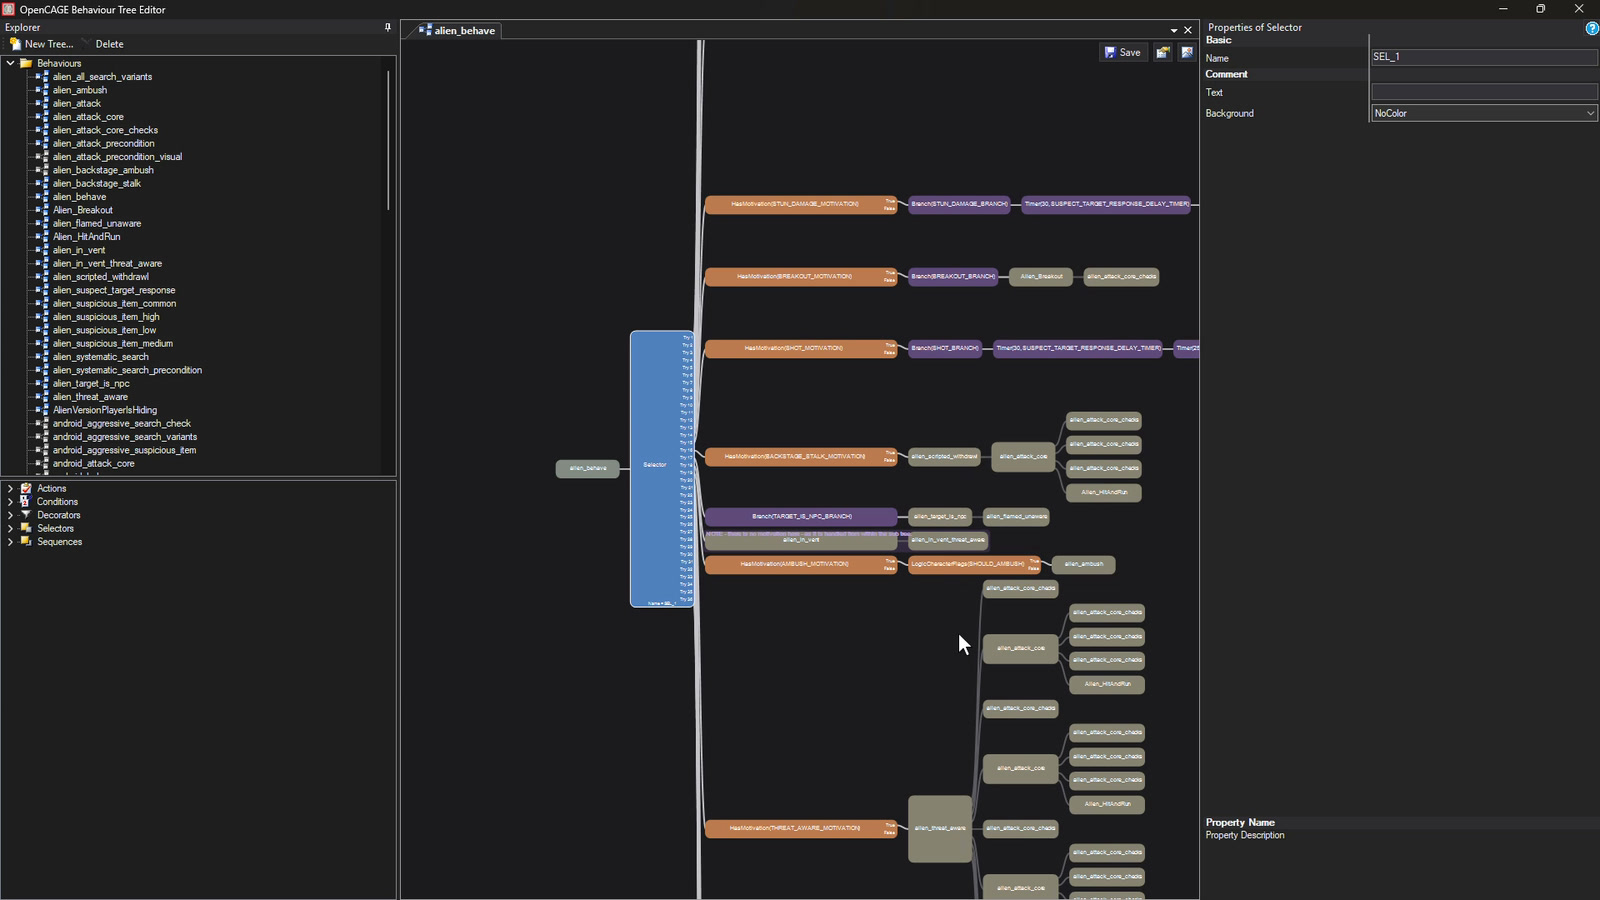
Task: Click the export icon right of Save
Action: (x=1163, y=52)
